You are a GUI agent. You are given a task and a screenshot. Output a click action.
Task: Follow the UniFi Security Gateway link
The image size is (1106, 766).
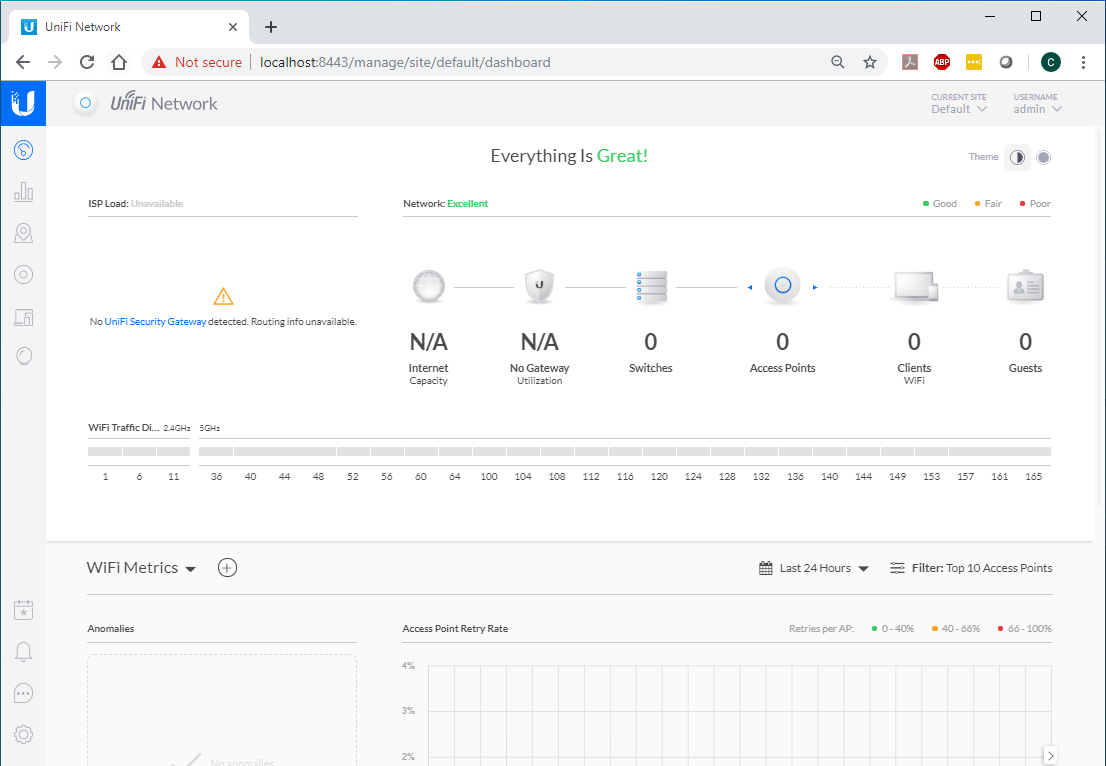(155, 322)
